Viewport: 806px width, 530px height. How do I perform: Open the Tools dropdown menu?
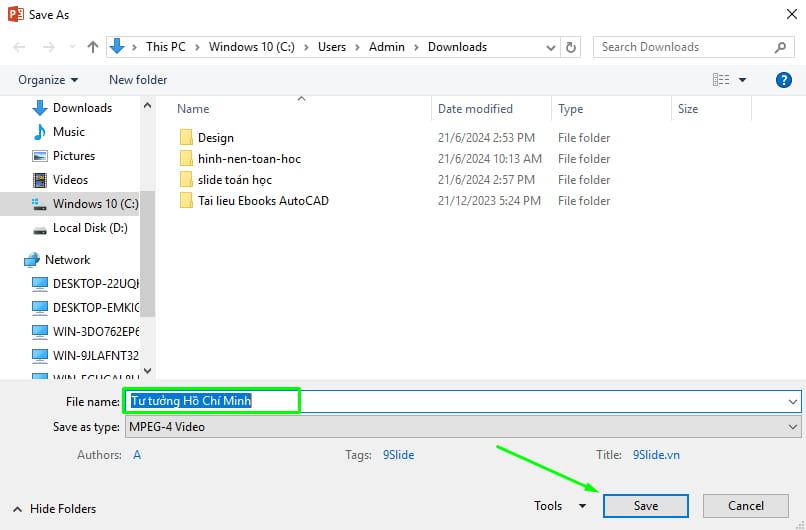pyautogui.click(x=559, y=506)
